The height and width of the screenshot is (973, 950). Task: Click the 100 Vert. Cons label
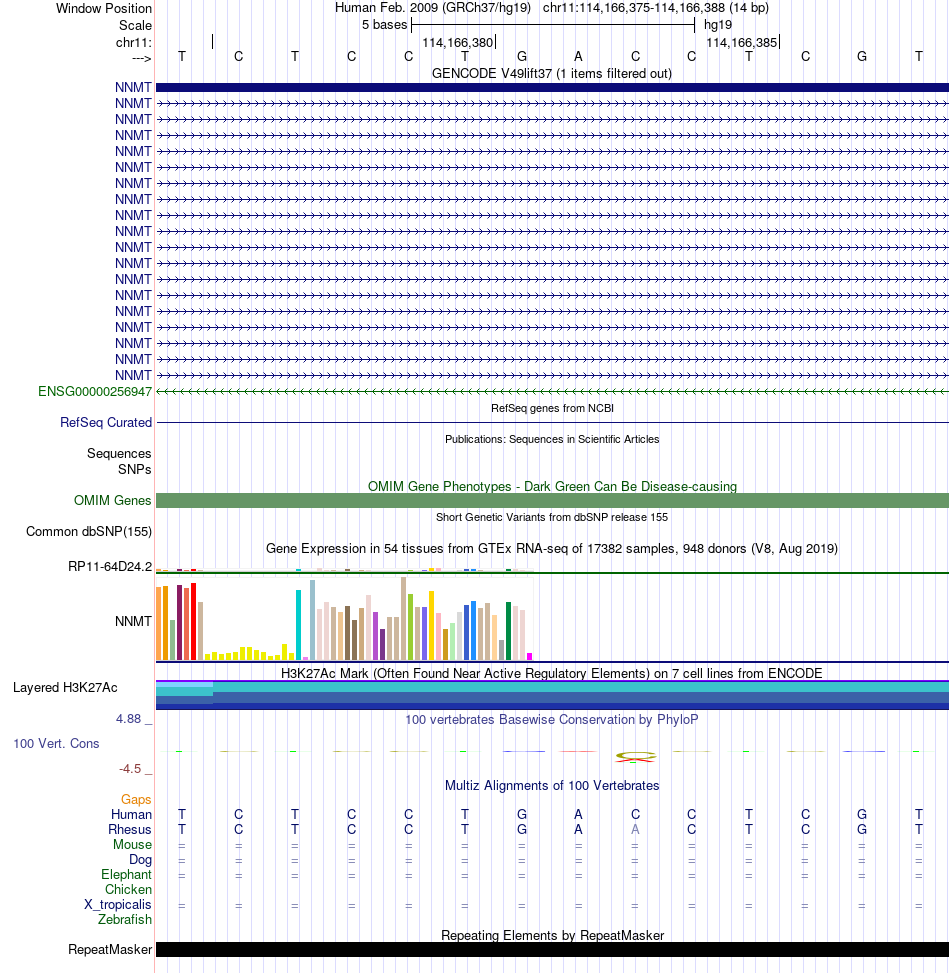(x=56, y=743)
